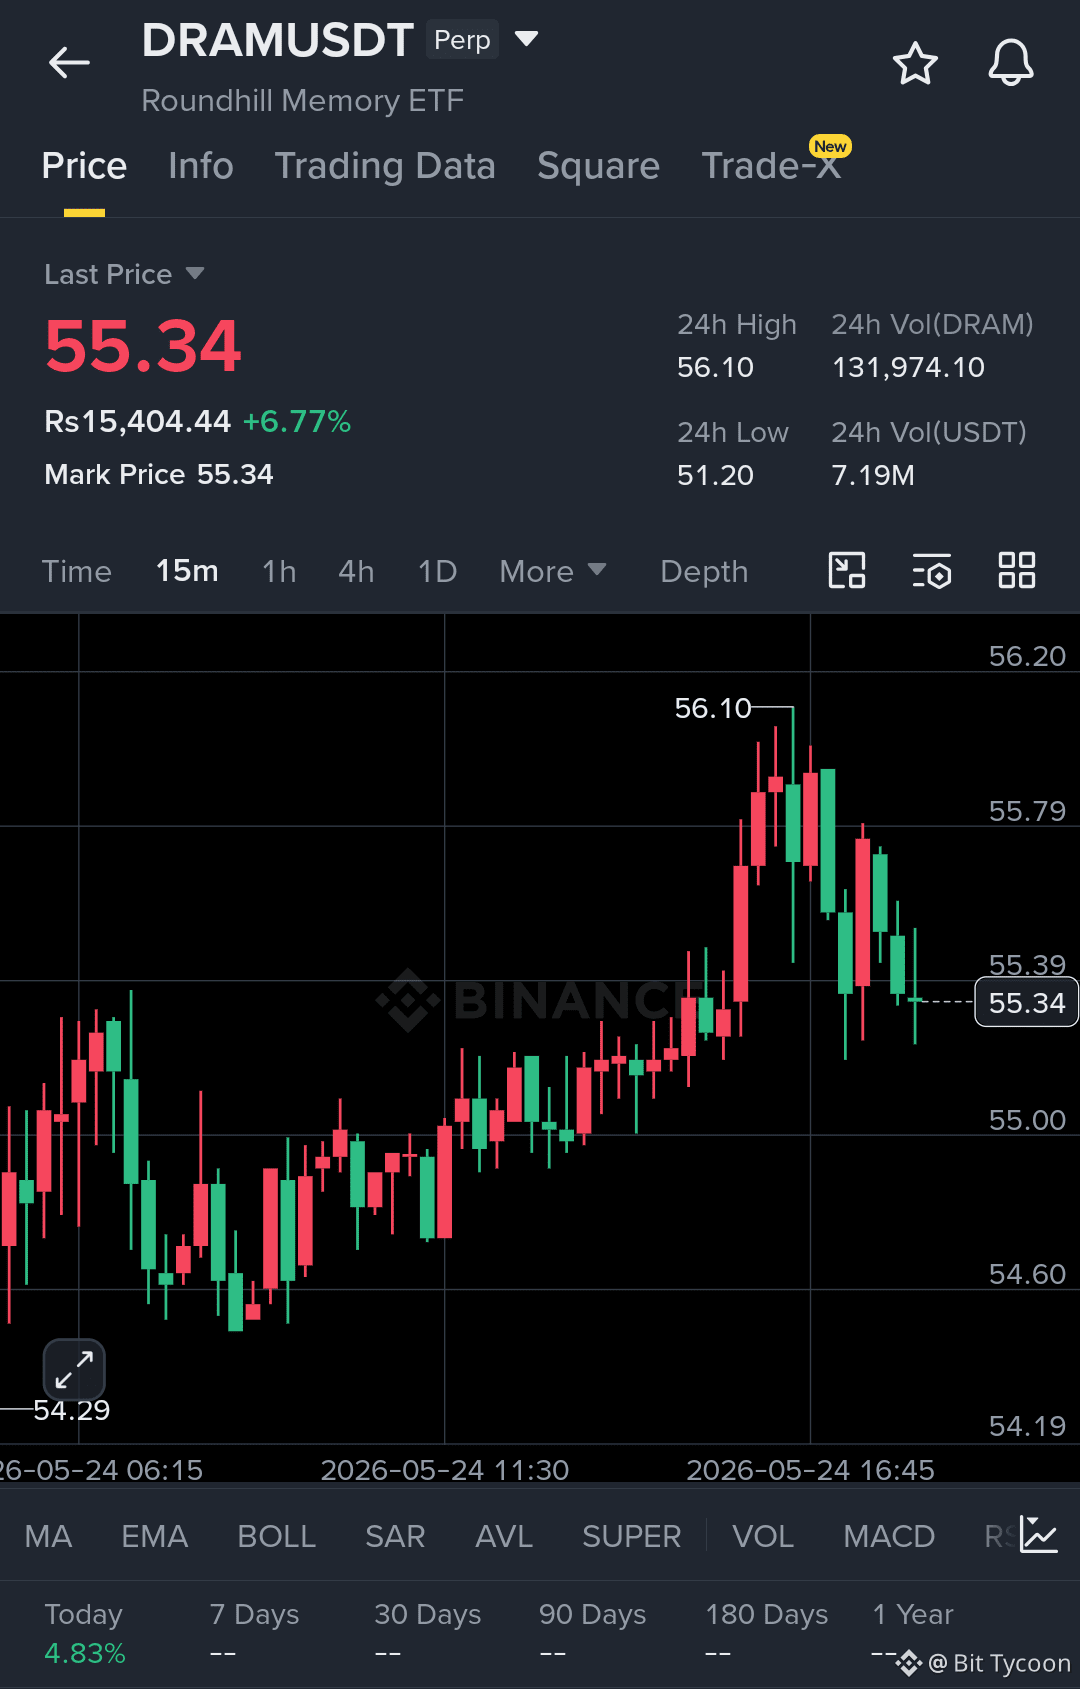Tap the 24h Vol(USDT) value 7.19M
The image size is (1080, 1689).
click(x=873, y=475)
